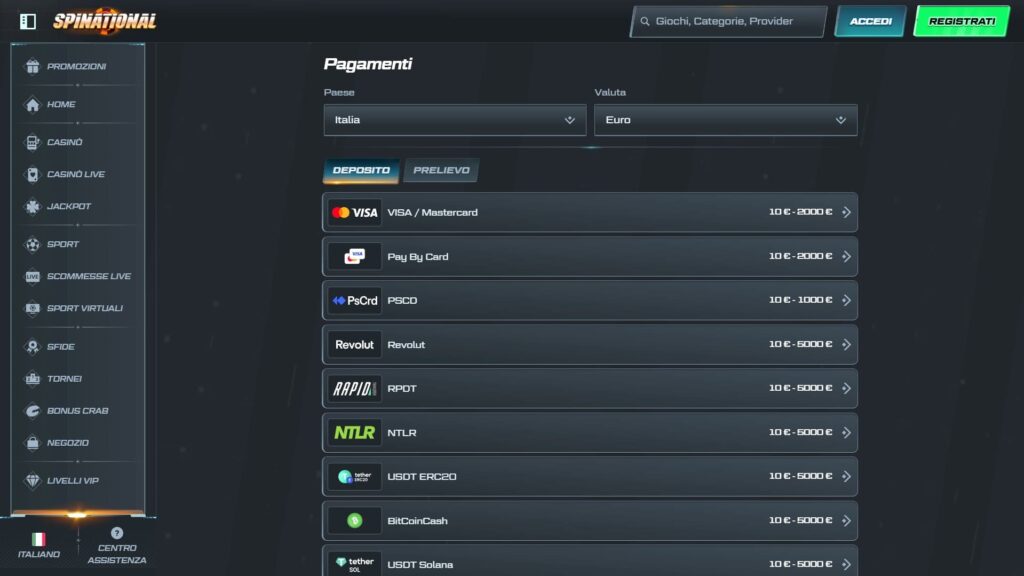Select the Deposito tab
Viewport: 1024px width, 576px height.
point(361,170)
